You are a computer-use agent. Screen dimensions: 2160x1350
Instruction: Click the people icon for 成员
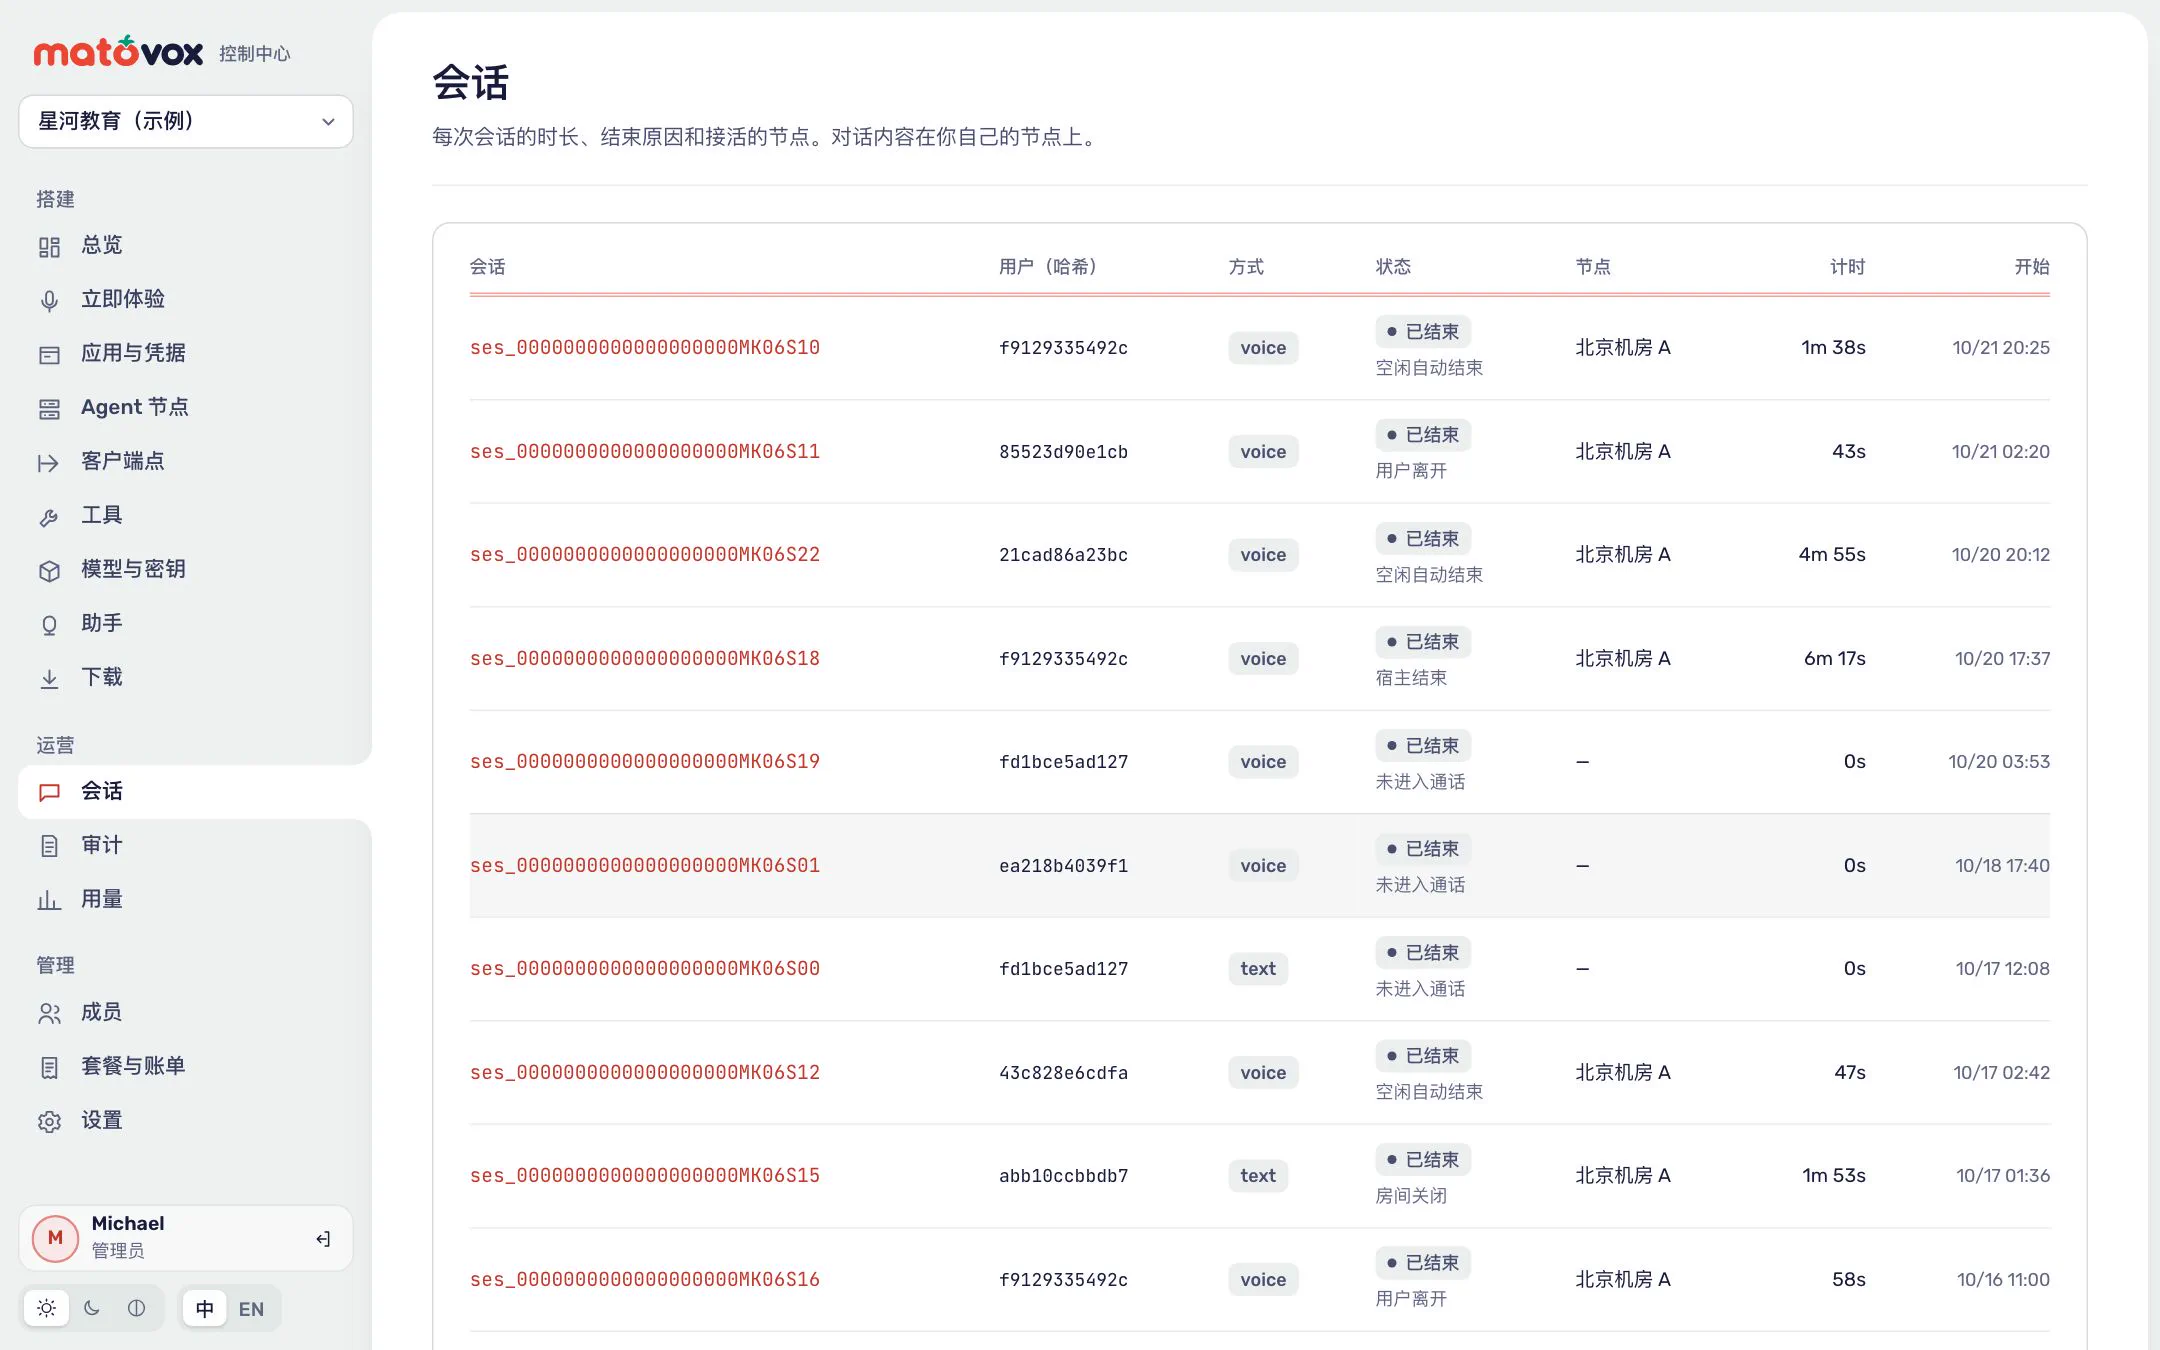[49, 1013]
